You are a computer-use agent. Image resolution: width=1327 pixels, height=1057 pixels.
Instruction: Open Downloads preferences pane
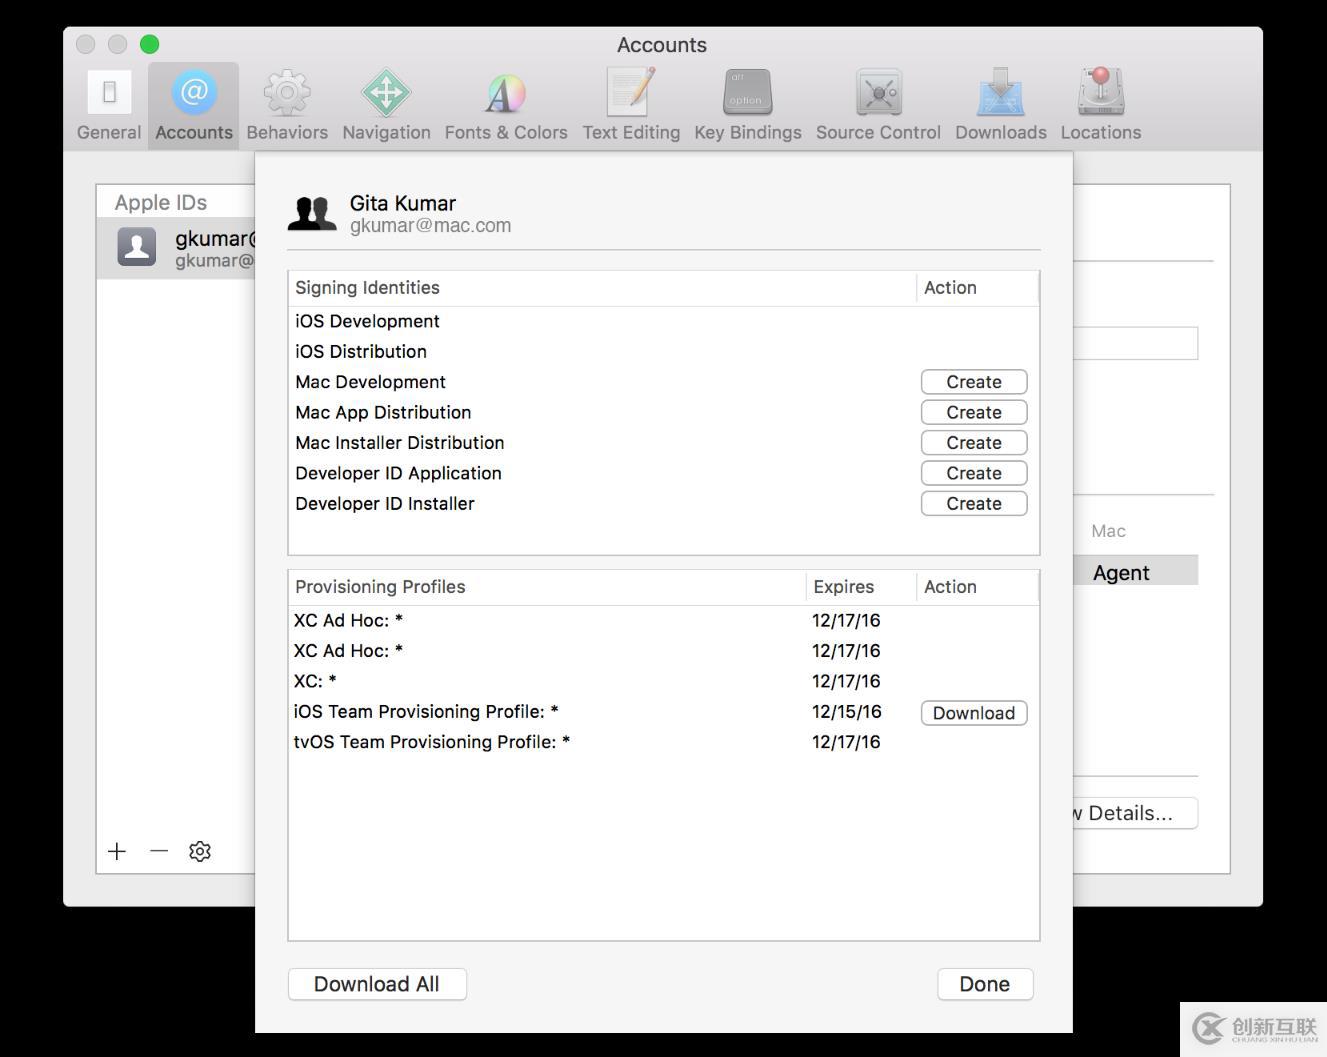[x=1000, y=94]
